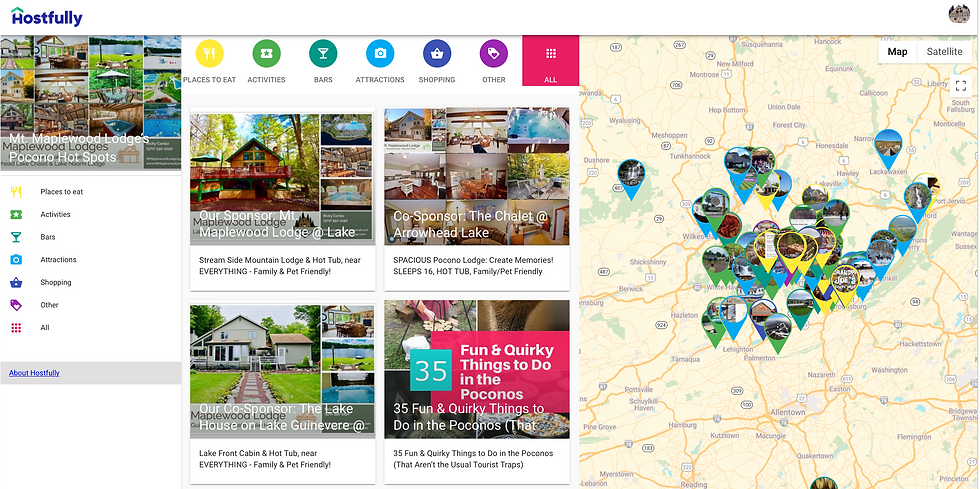Image resolution: width=980 pixels, height=489 pixels.
Task: Open sidebar Shopping text link
Action: click(56, 283)
